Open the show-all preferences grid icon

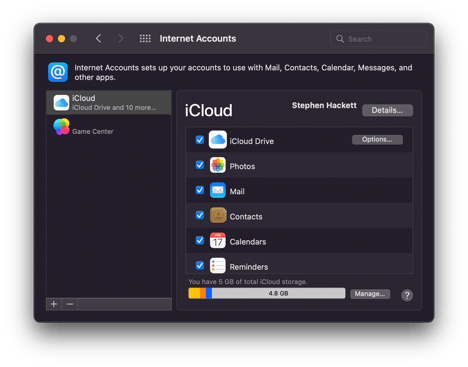145,39
